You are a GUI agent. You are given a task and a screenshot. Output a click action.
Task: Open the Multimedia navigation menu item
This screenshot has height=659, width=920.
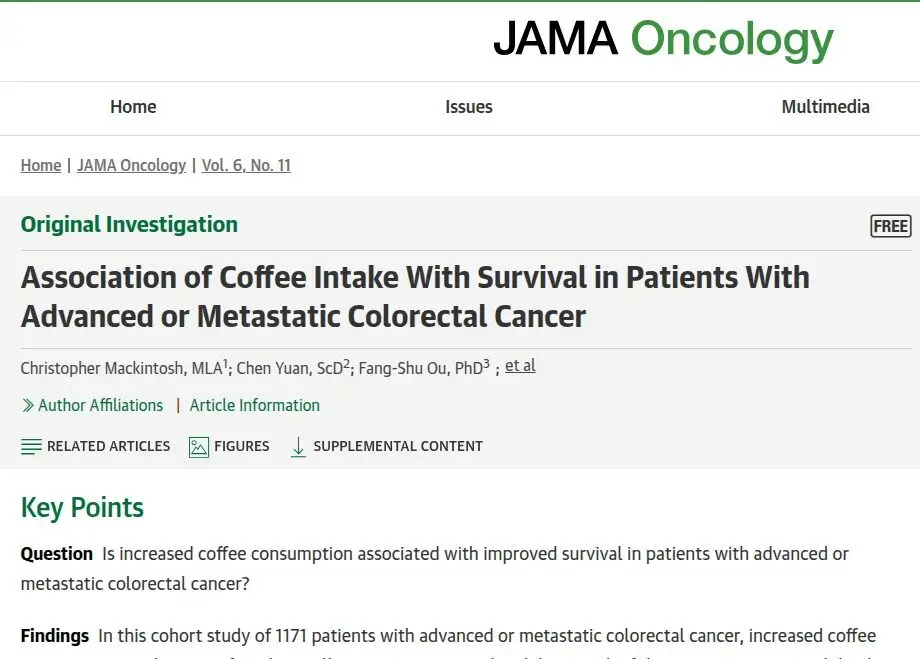click(x=826, y=107)
